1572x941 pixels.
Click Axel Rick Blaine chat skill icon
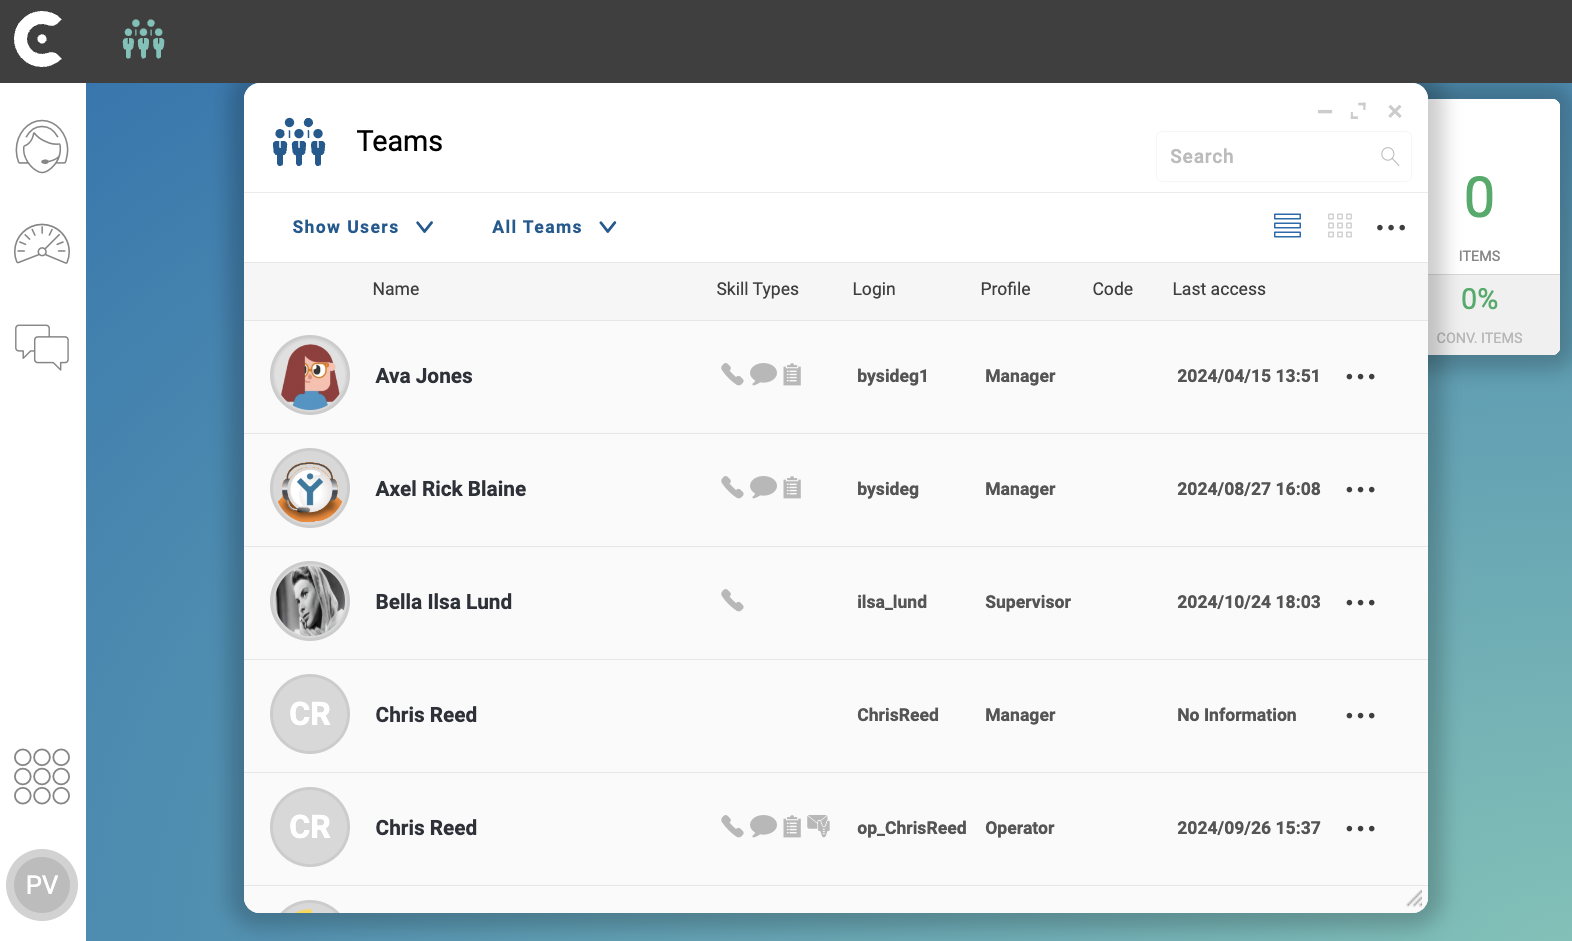[x=763, y=487]
